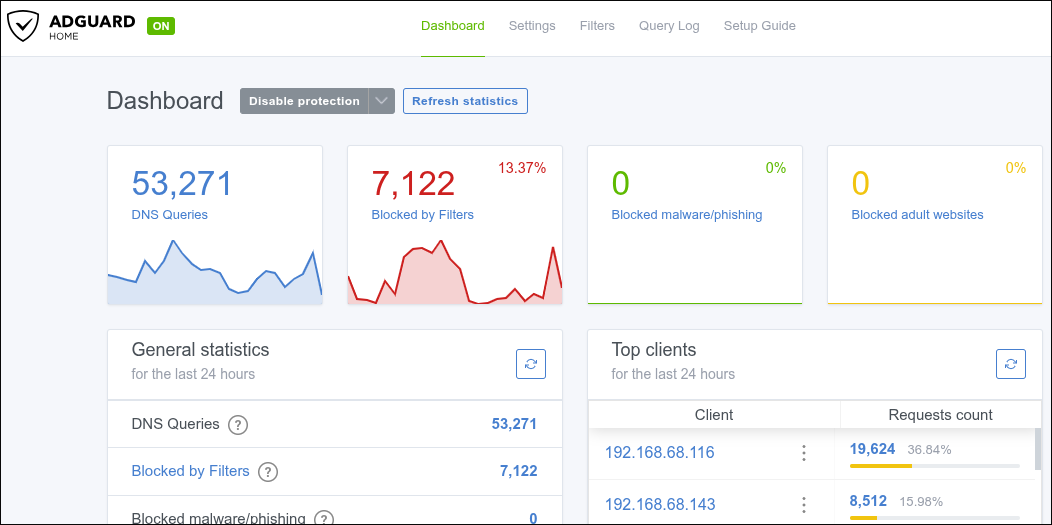The height and width of the screenshot is (525, 1052).
Task: Click the Top clients heading
Action: click(x=654, y=349)
